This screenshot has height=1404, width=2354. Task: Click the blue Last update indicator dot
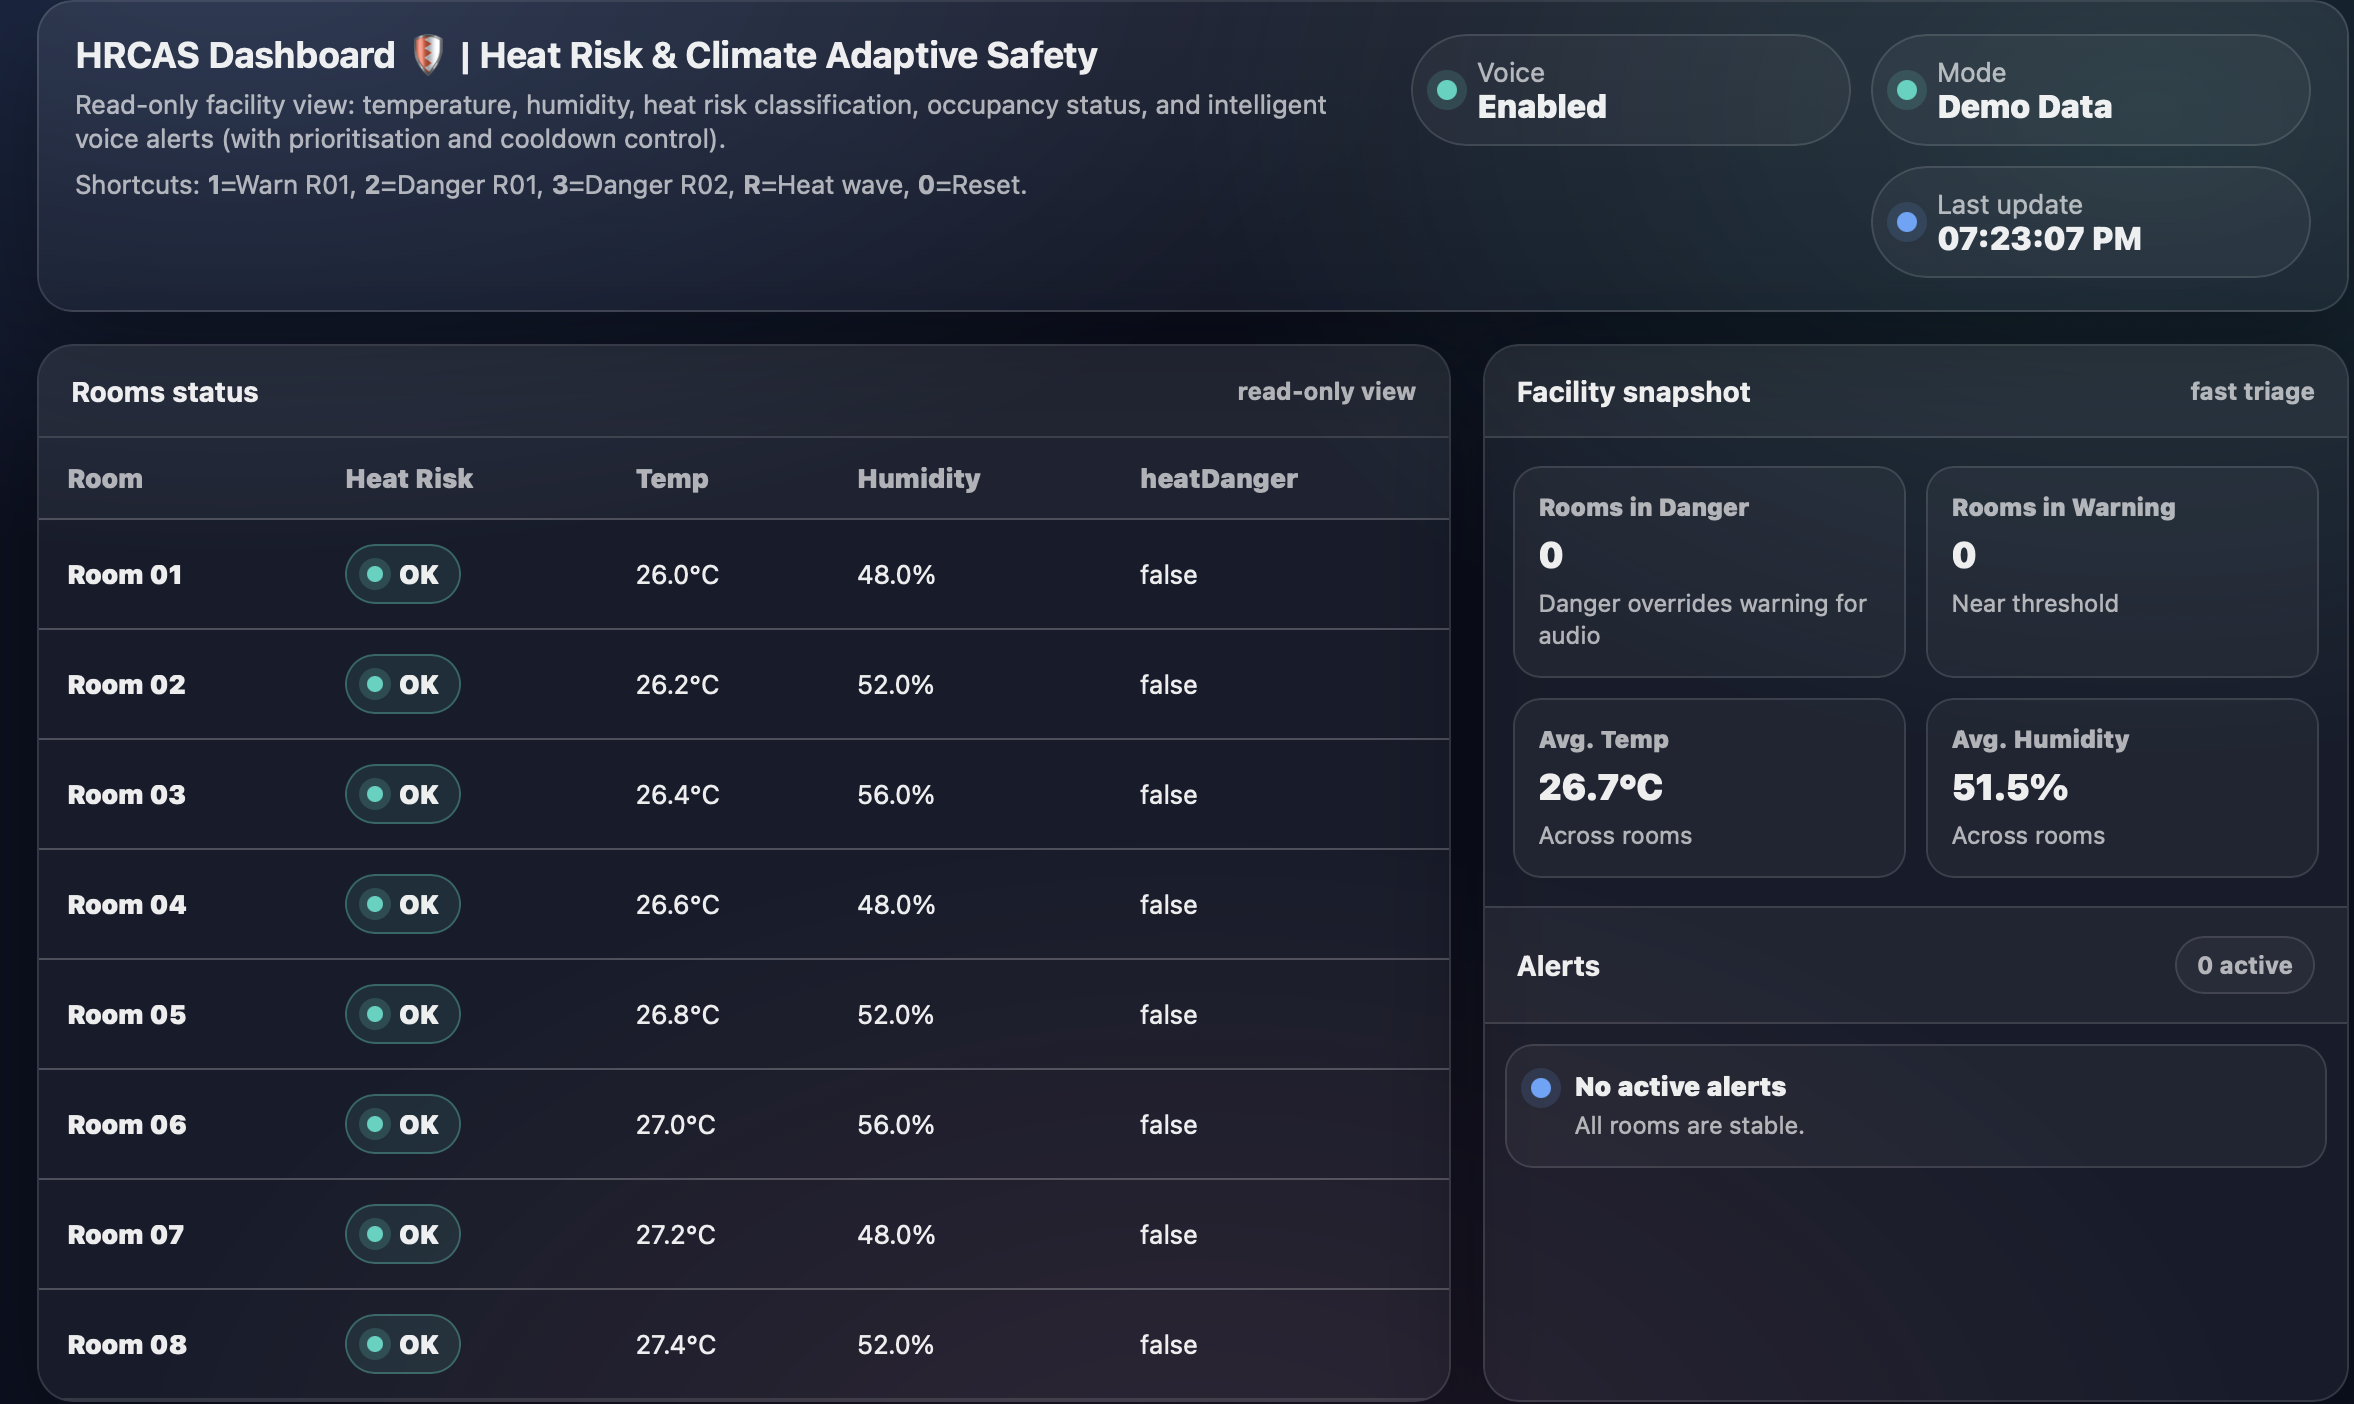coord(1906,222)
